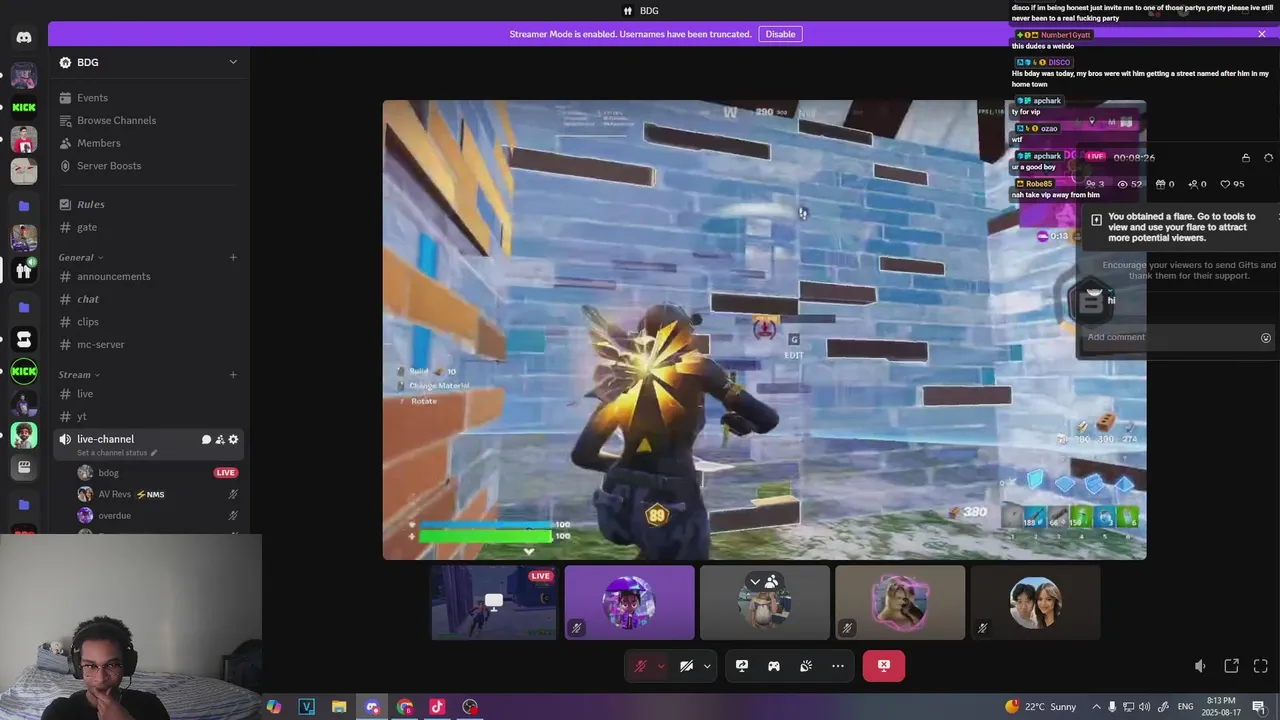
Task: Disconnect from the voice call
Action: 884,666
